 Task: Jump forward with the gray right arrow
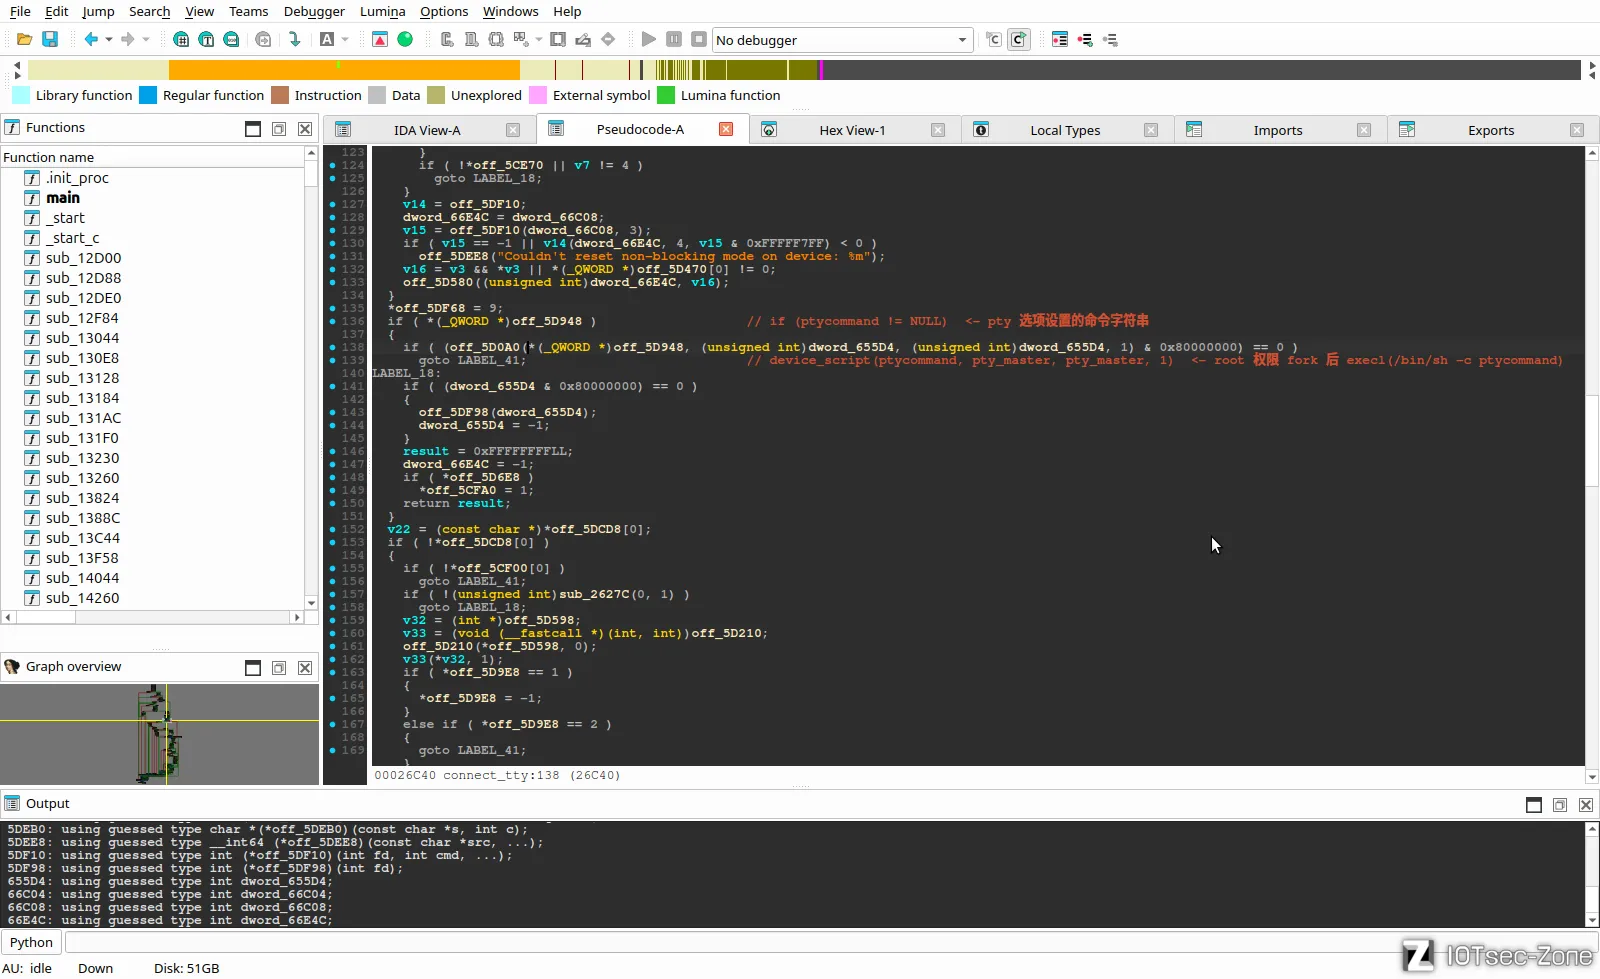[127, 40]
